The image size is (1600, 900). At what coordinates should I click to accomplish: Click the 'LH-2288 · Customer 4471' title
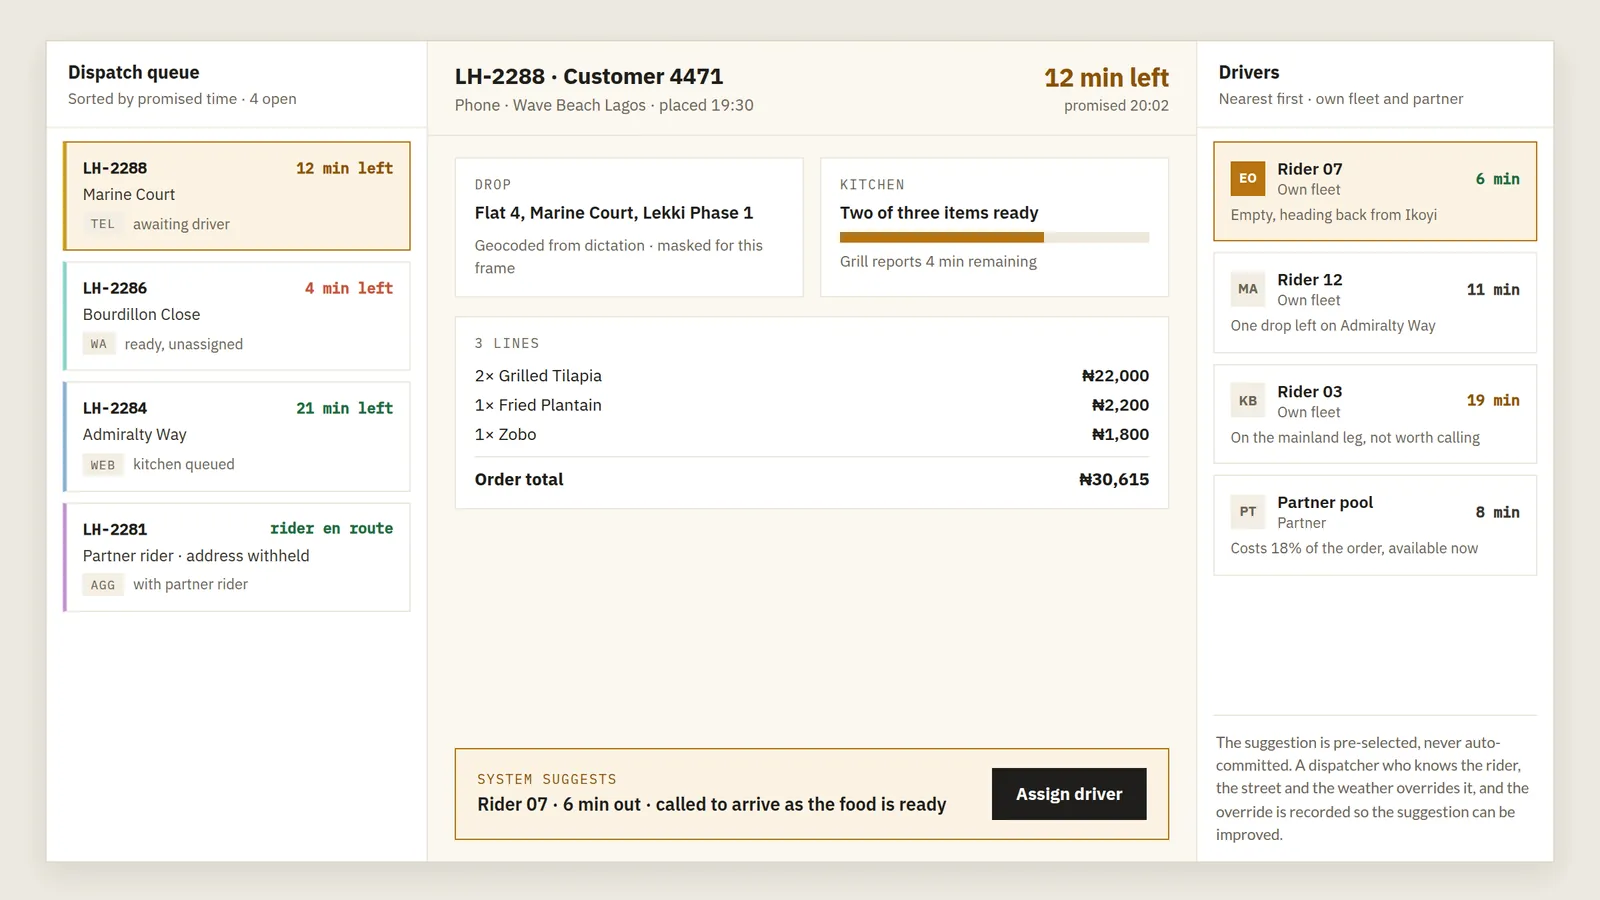pyautogui.click(x=589, y=77)
